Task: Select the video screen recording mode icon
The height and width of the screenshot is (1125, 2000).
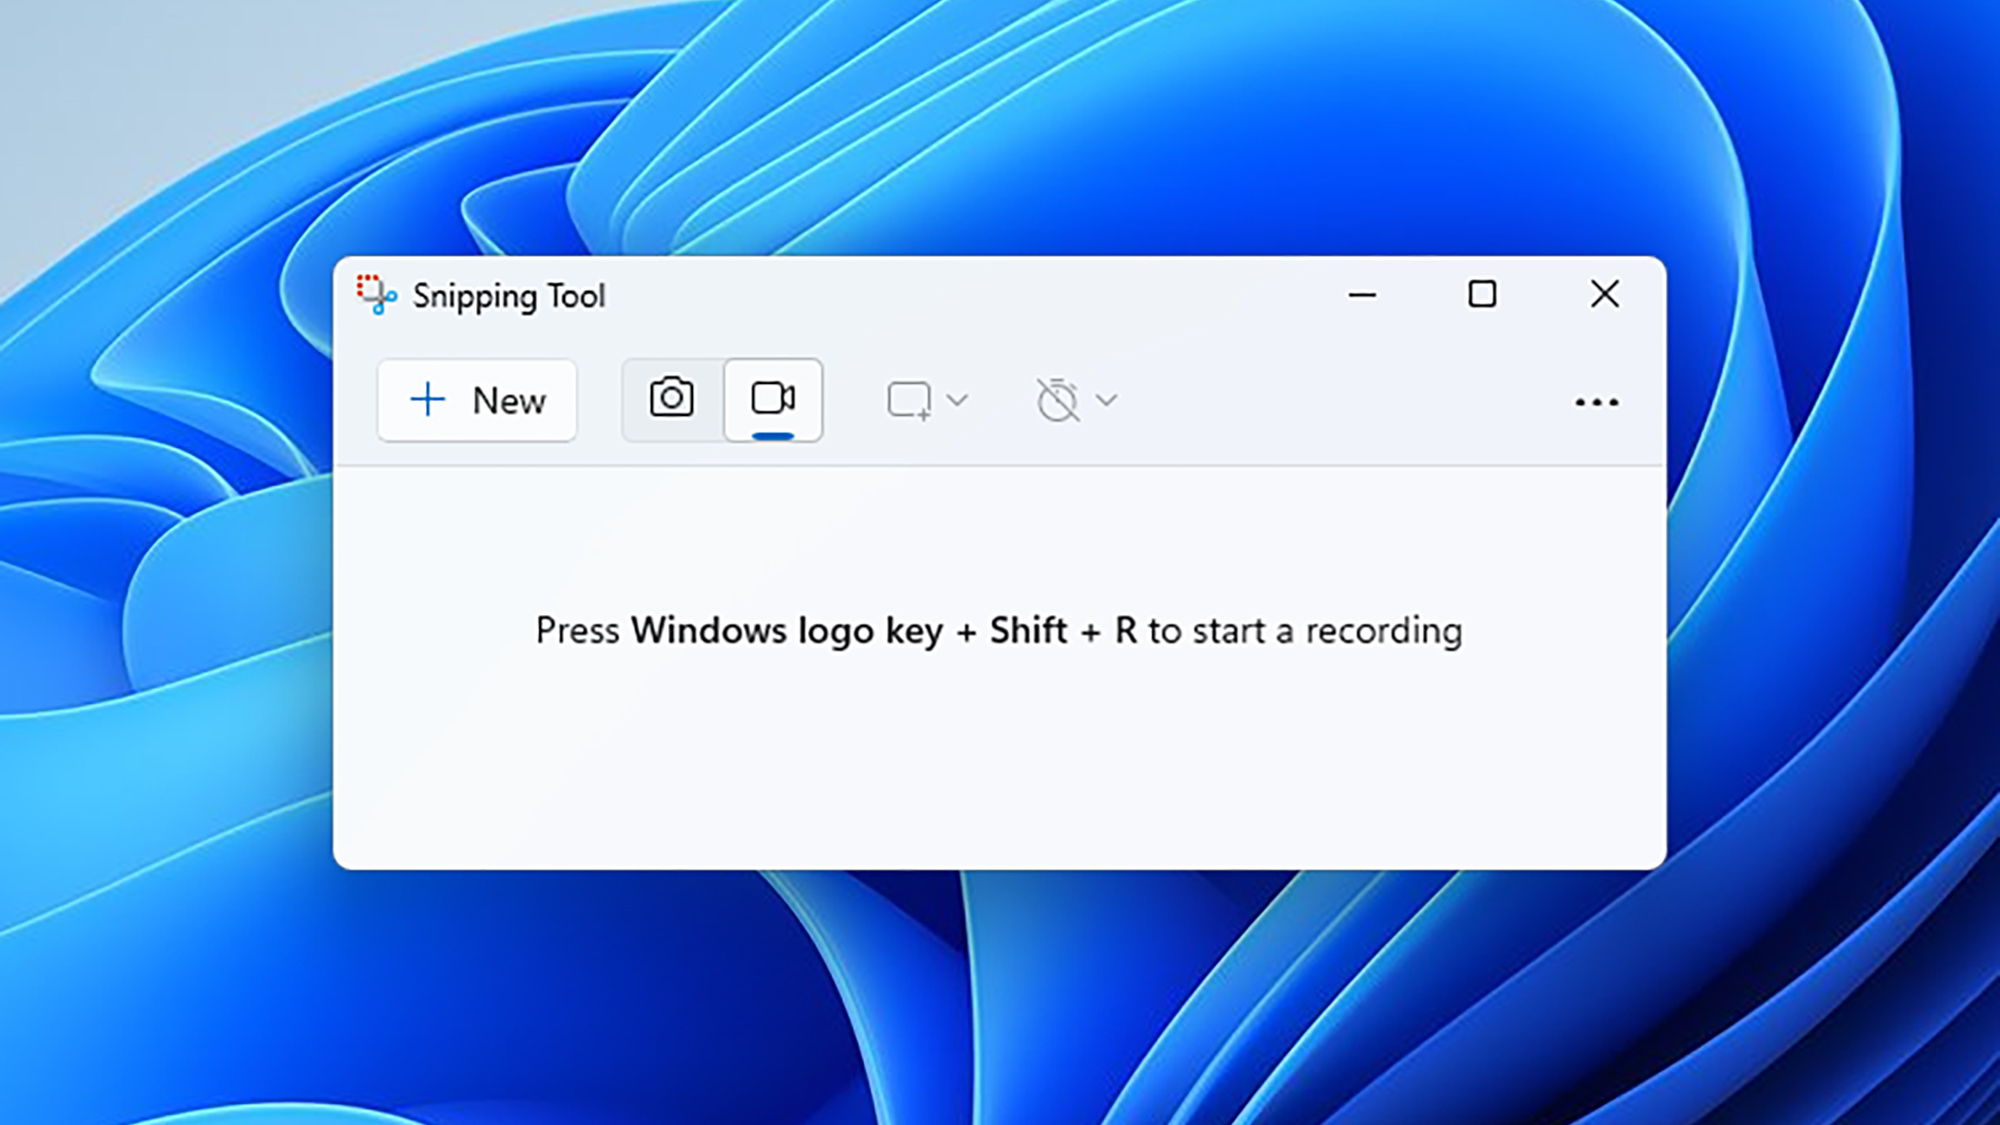Action: [x=774, y=397]
